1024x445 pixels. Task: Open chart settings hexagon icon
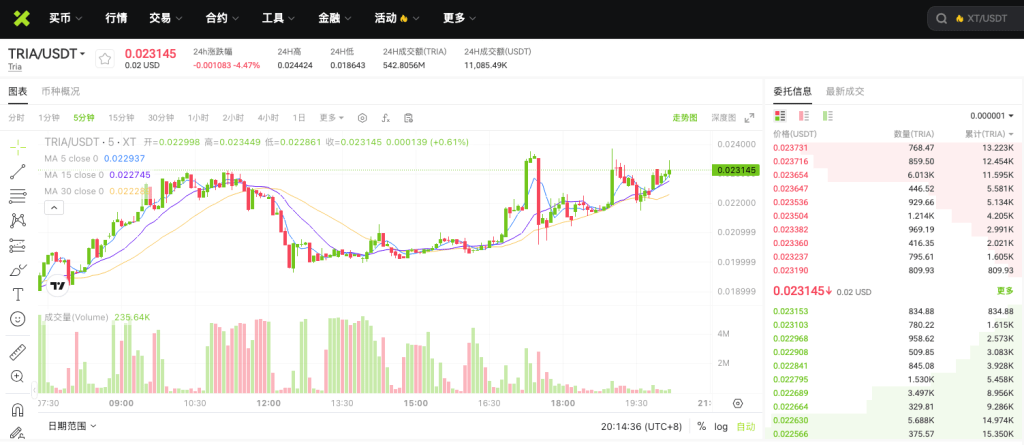pos(362,118)
